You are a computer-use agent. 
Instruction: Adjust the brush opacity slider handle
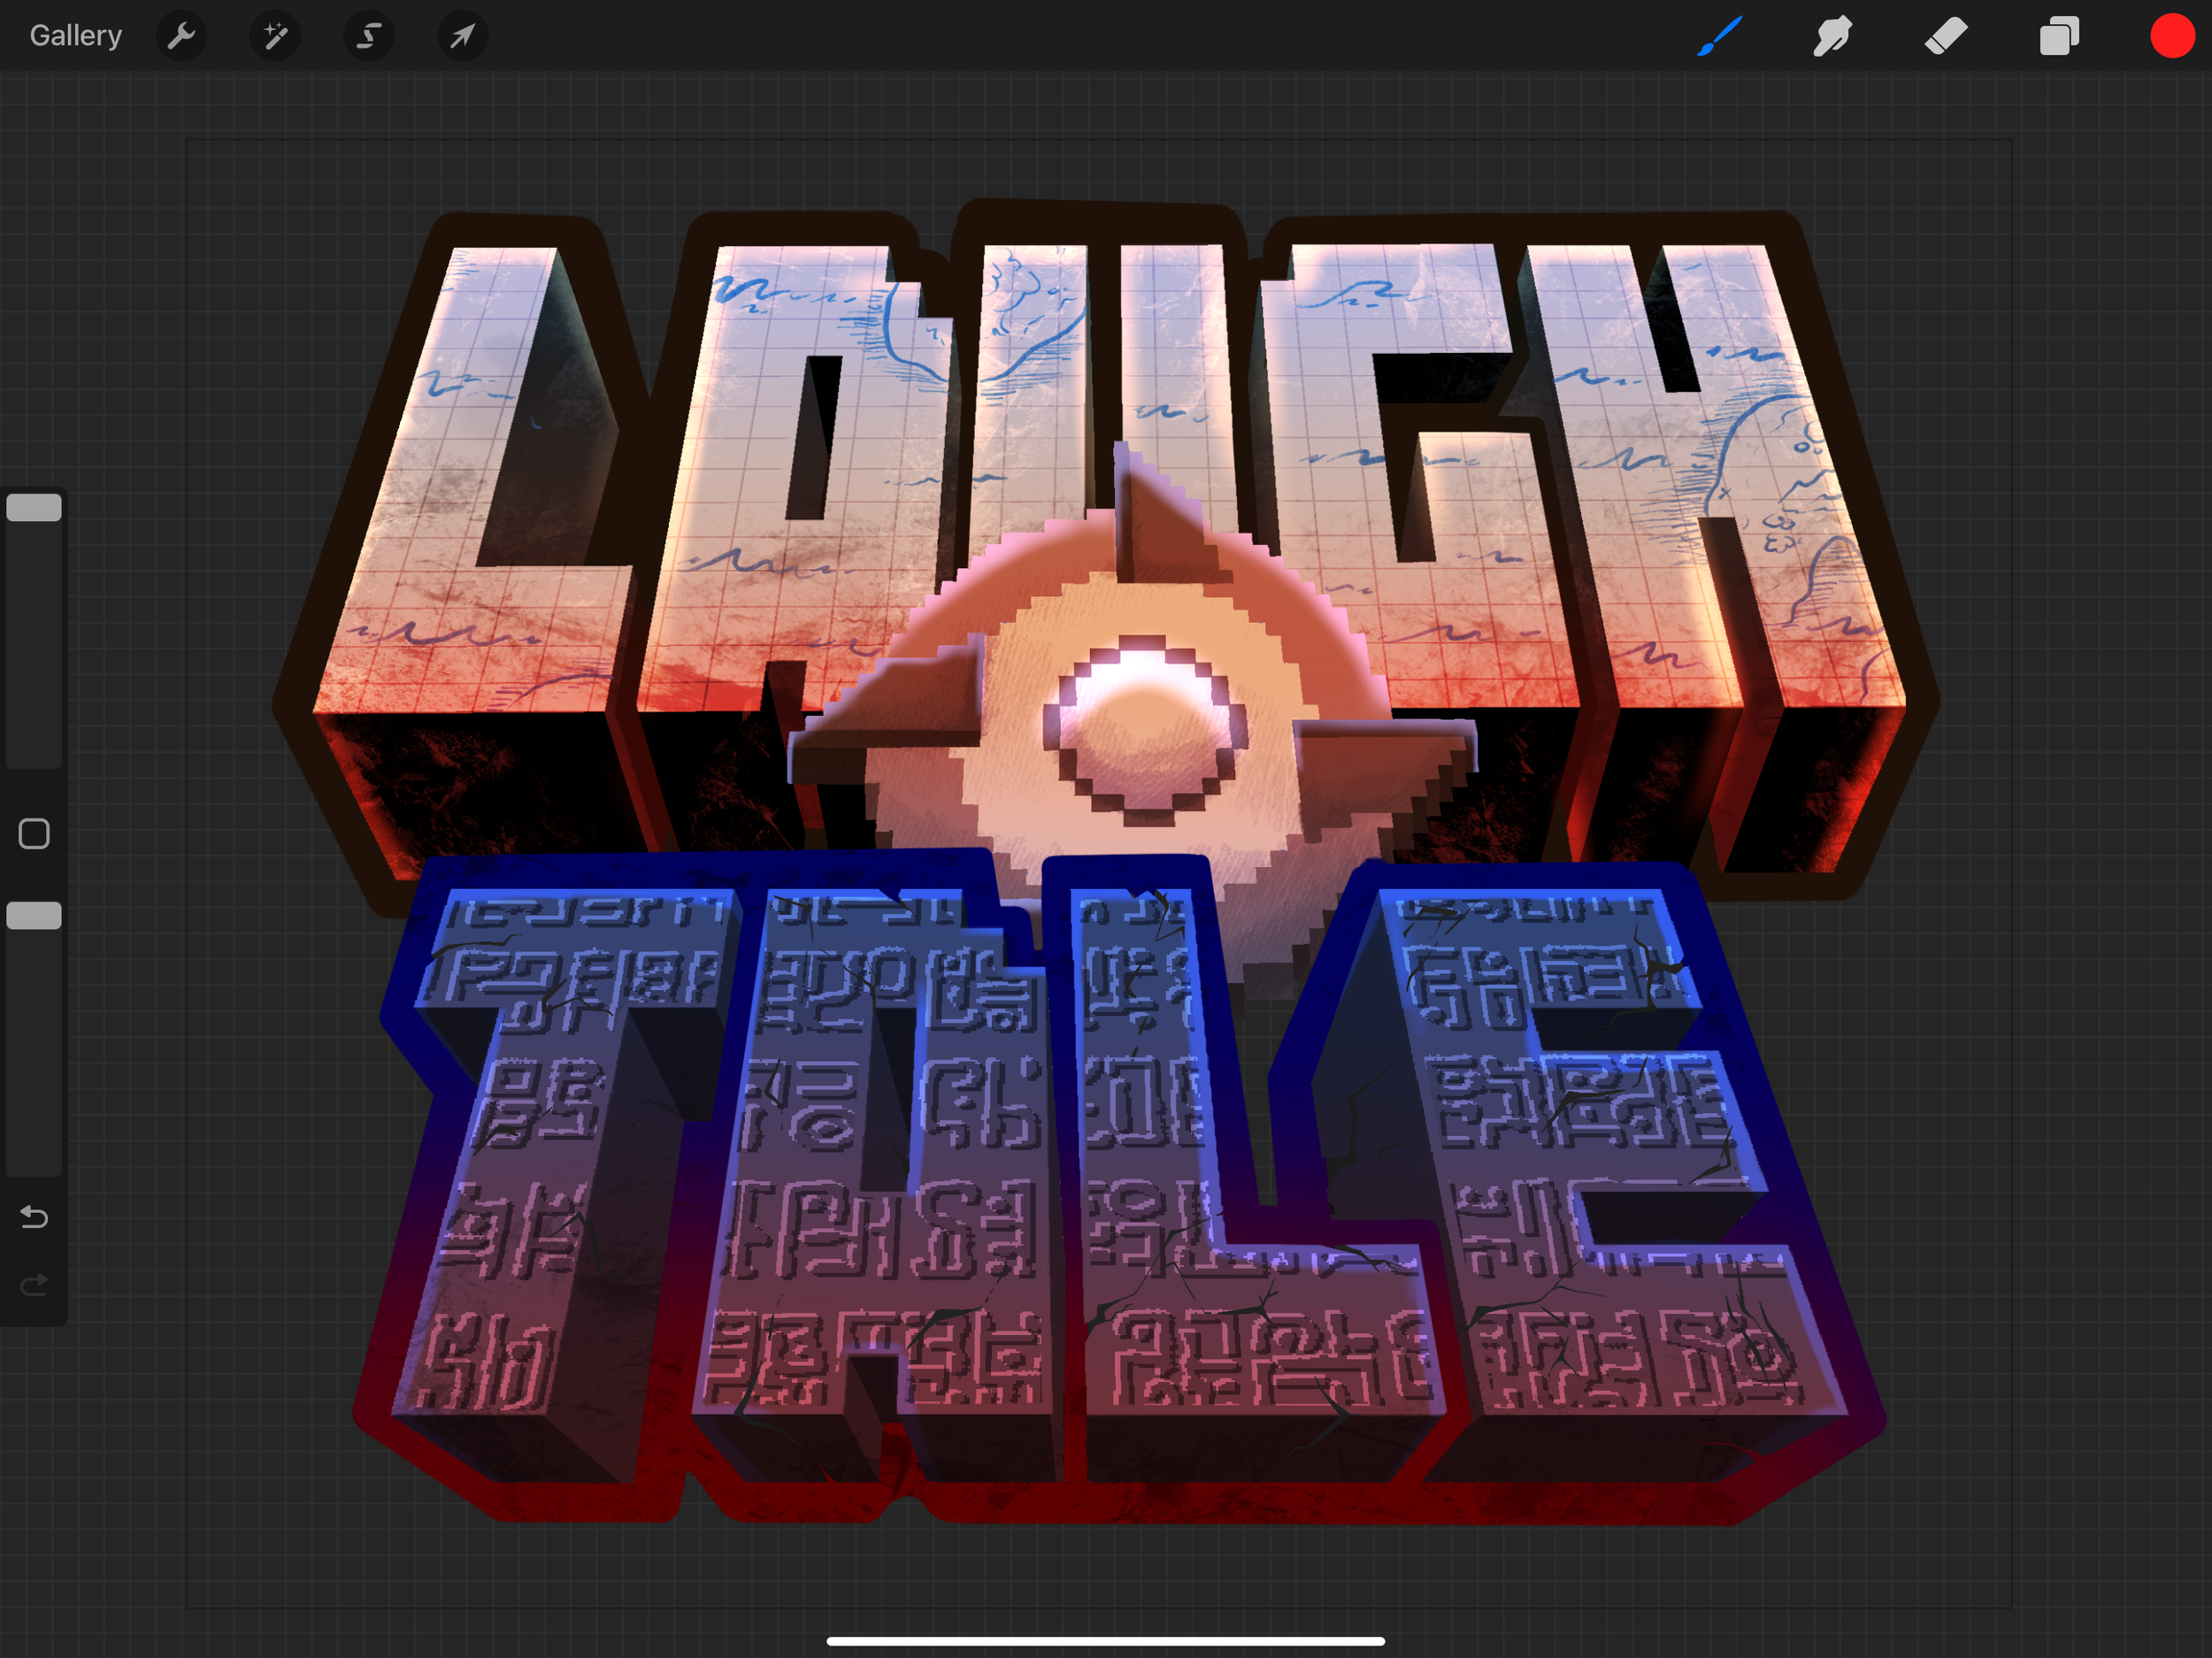34,916
